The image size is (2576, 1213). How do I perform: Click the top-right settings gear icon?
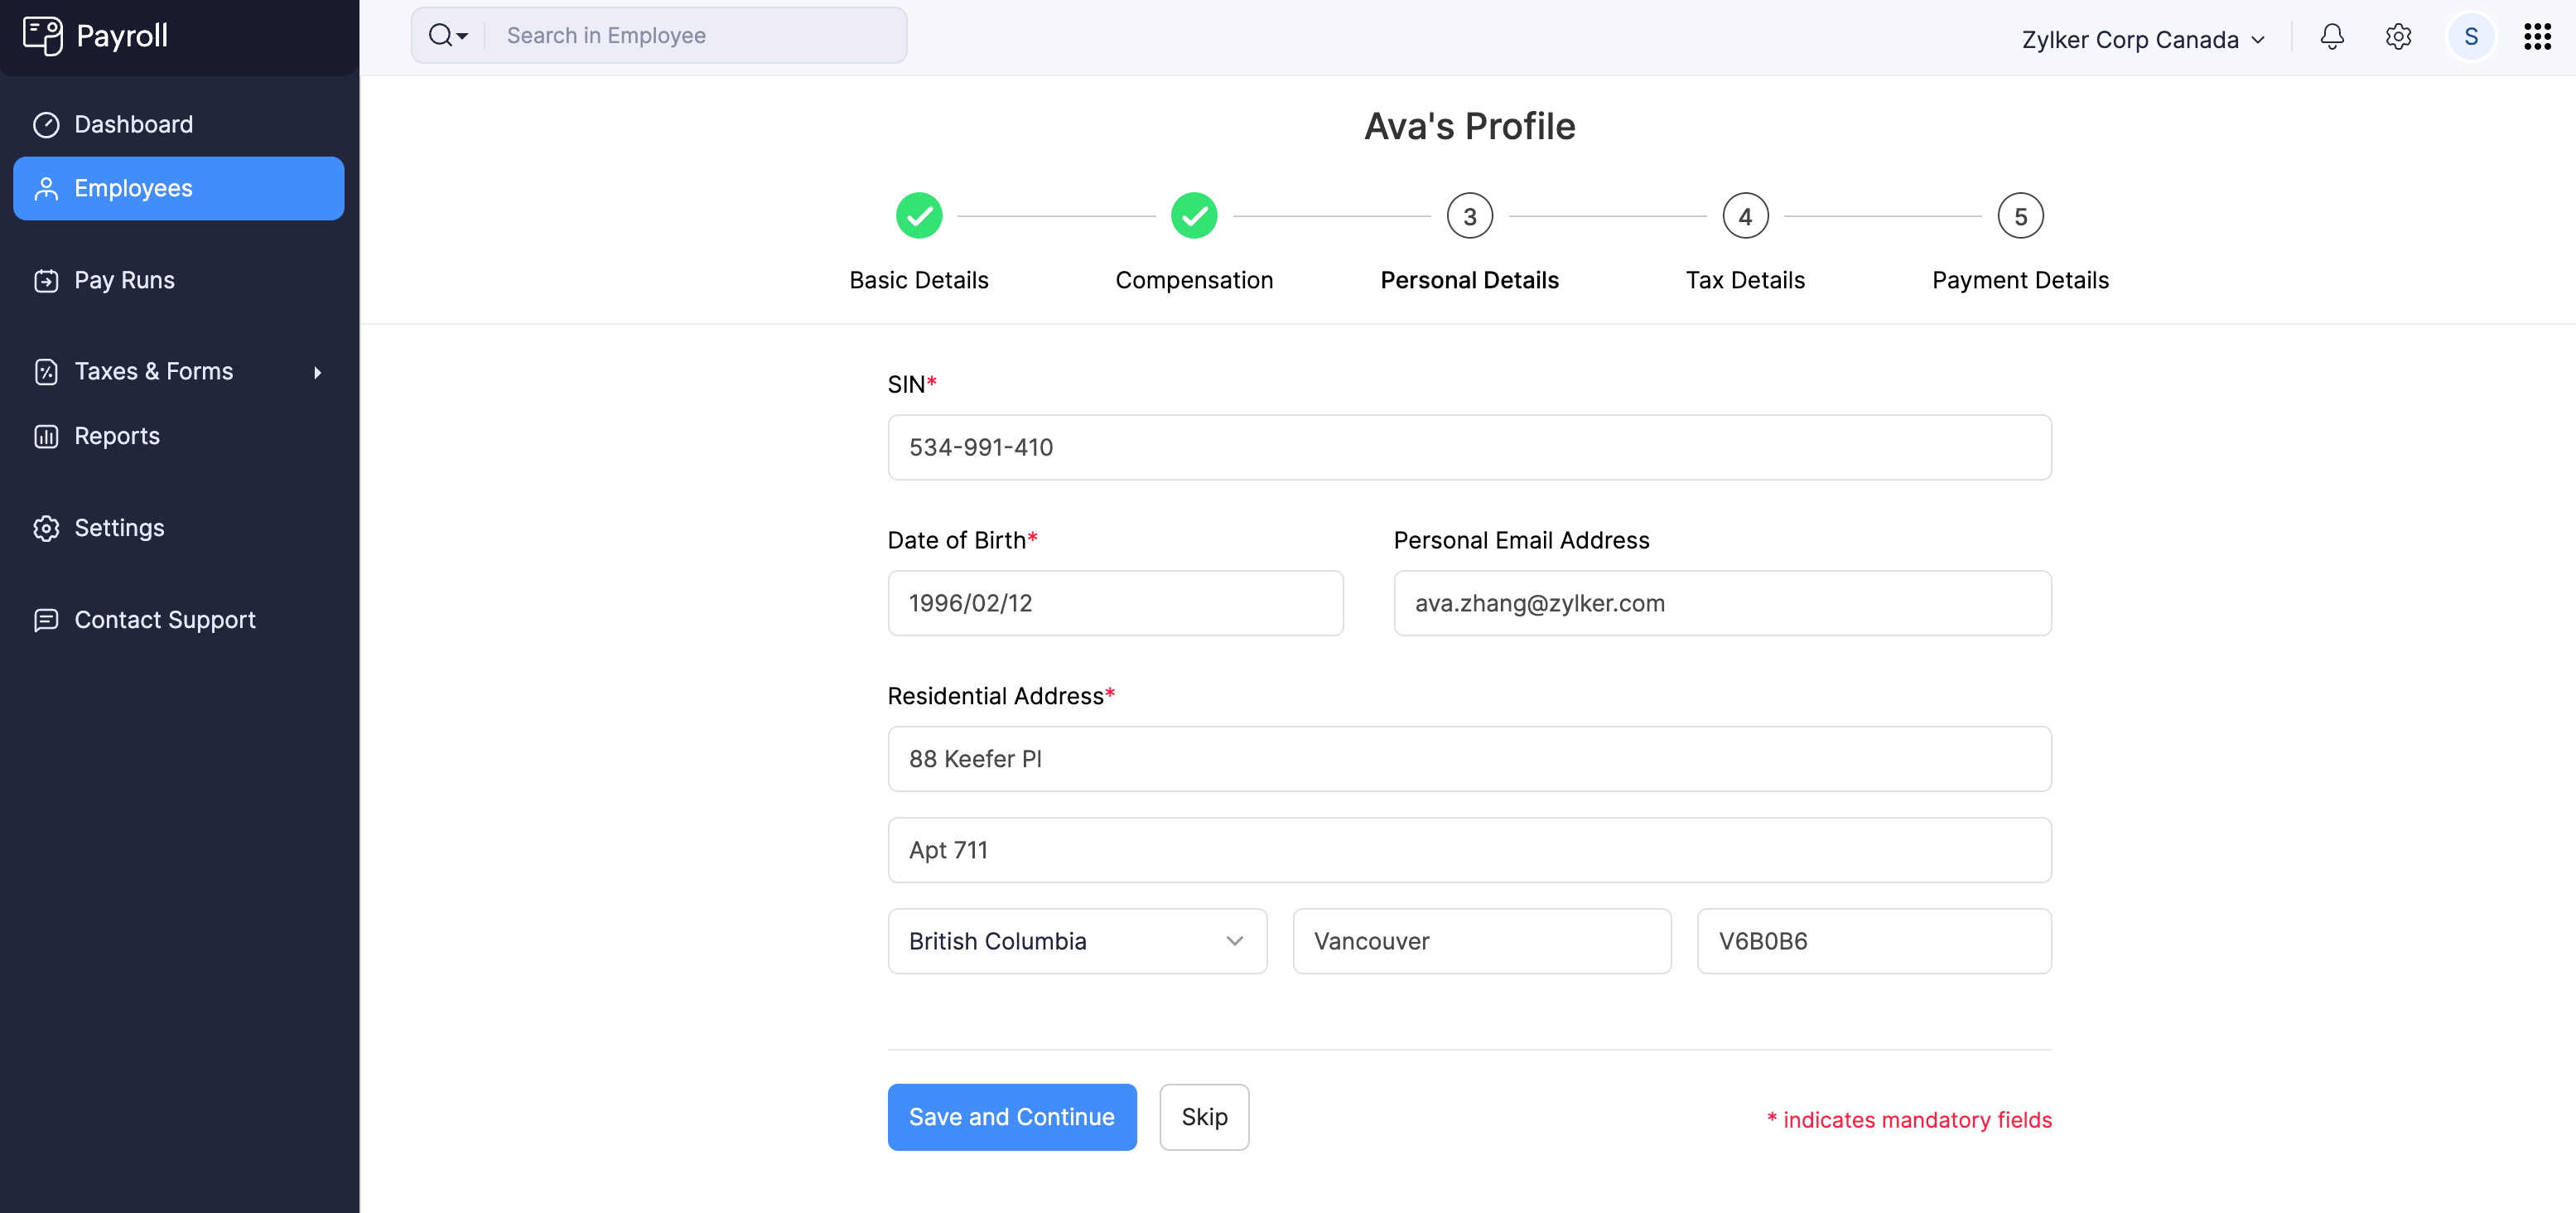pos(2398,36)
